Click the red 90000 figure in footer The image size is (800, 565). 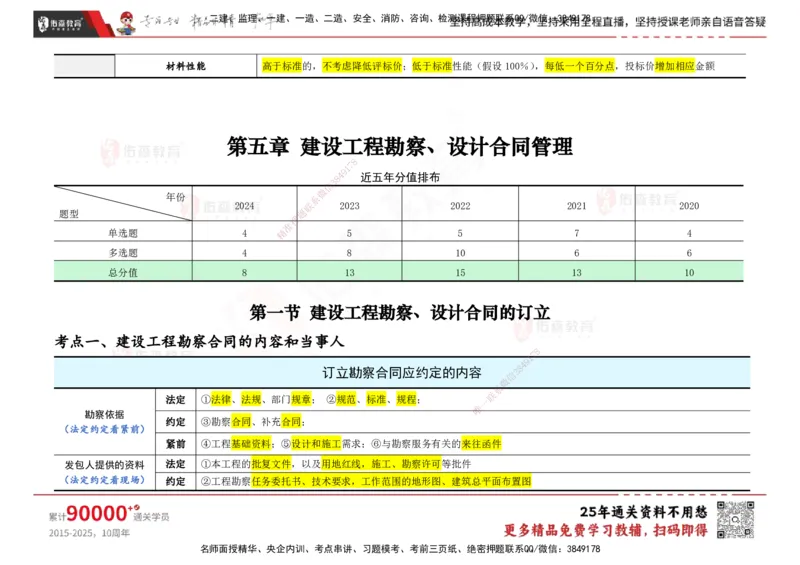pyautogui.click(x=97, y=513)
